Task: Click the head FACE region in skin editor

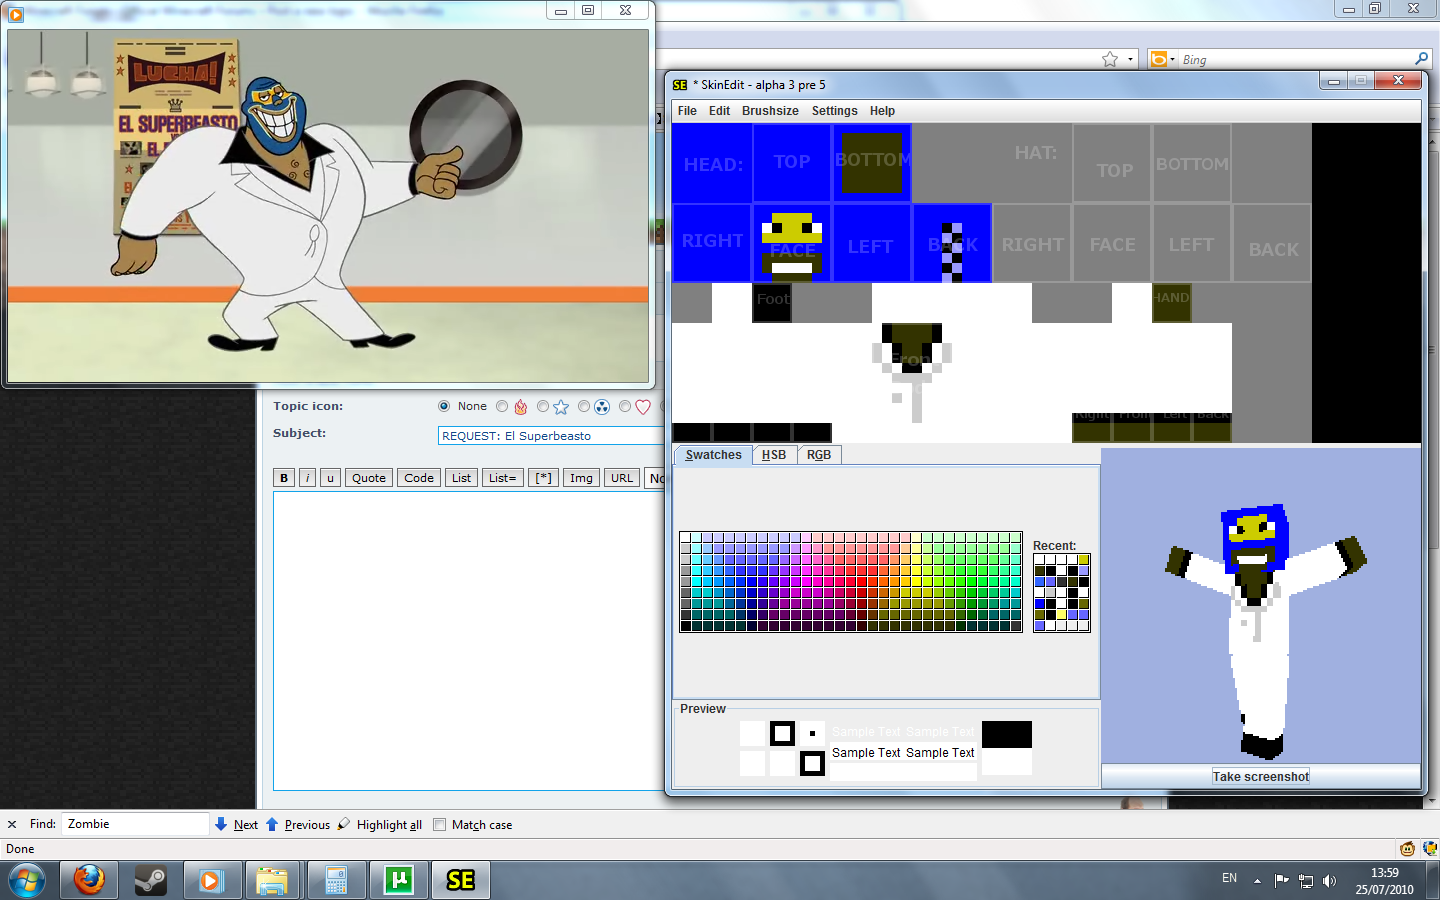Action: tap(792, 243)
